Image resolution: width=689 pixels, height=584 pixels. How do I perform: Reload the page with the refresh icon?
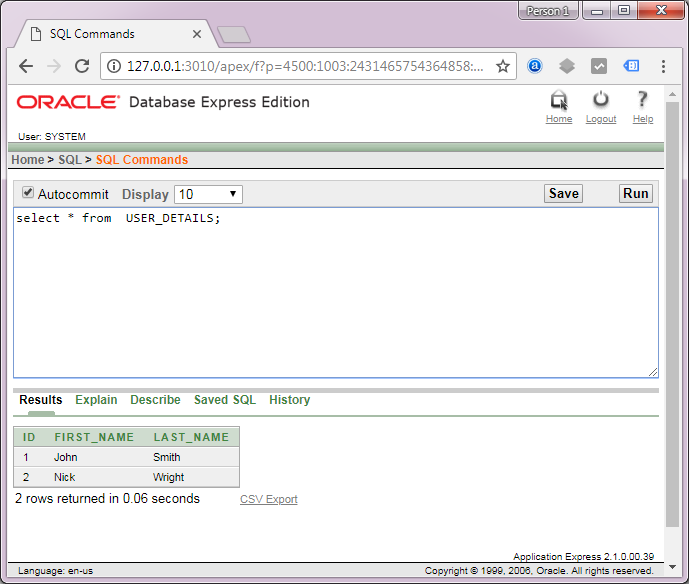pos(82,66)
